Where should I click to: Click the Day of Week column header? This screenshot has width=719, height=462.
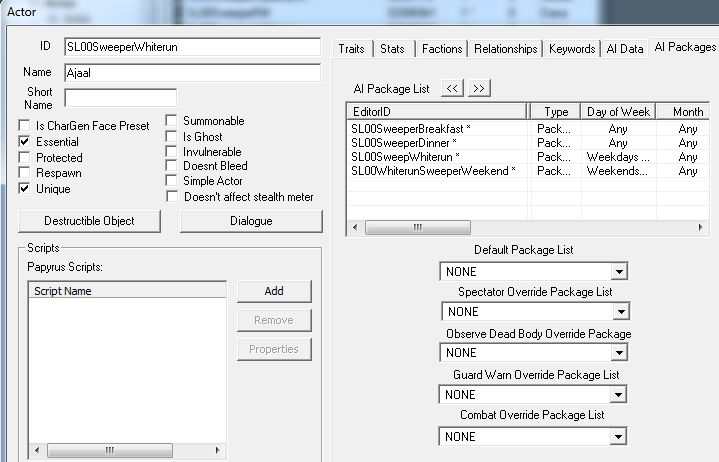618,112
